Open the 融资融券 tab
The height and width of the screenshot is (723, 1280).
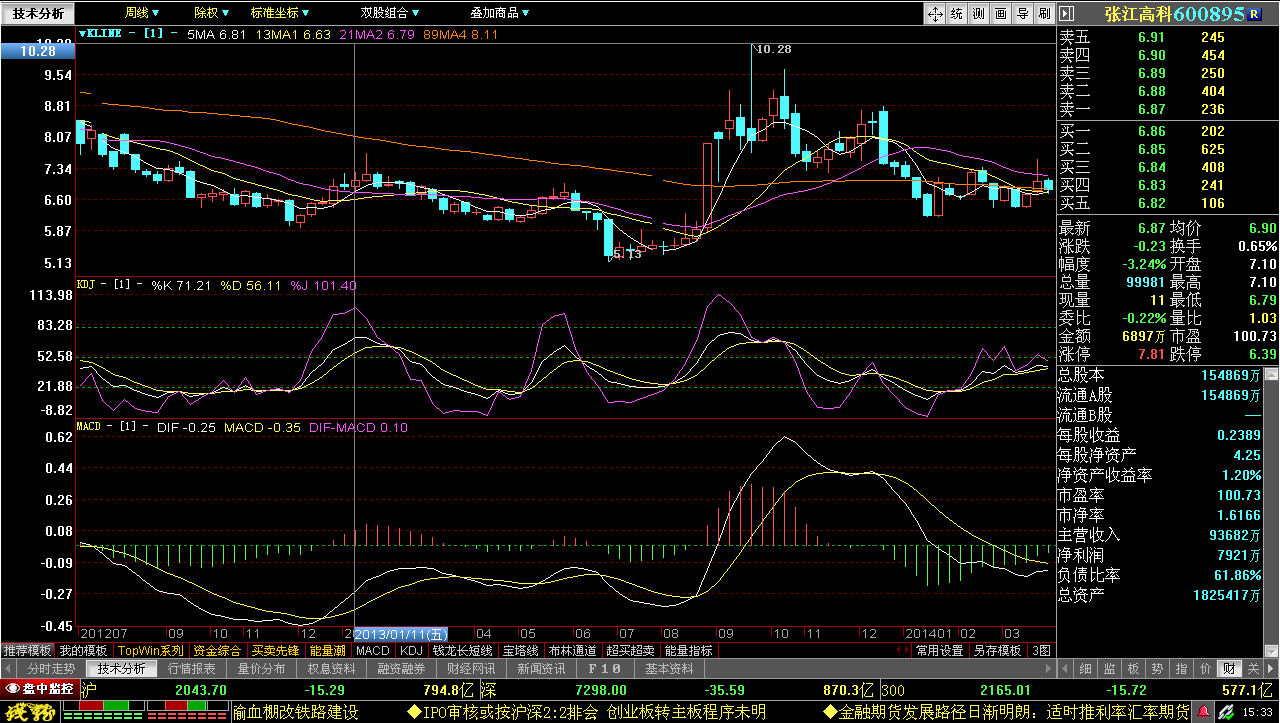[401, 669]
